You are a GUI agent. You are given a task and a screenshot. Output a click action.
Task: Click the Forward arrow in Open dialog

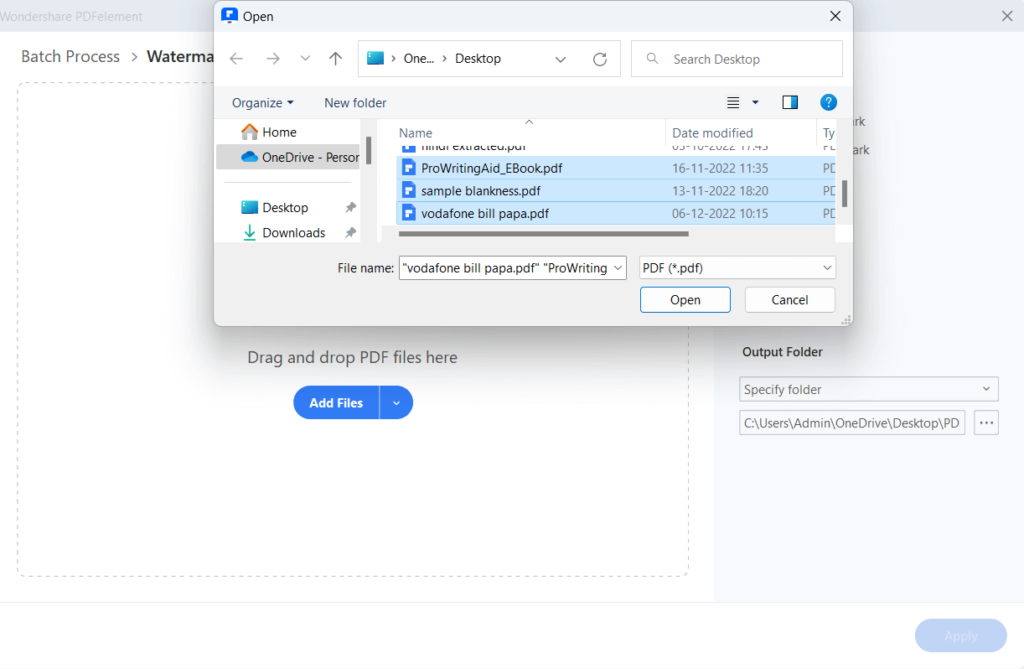273,59
